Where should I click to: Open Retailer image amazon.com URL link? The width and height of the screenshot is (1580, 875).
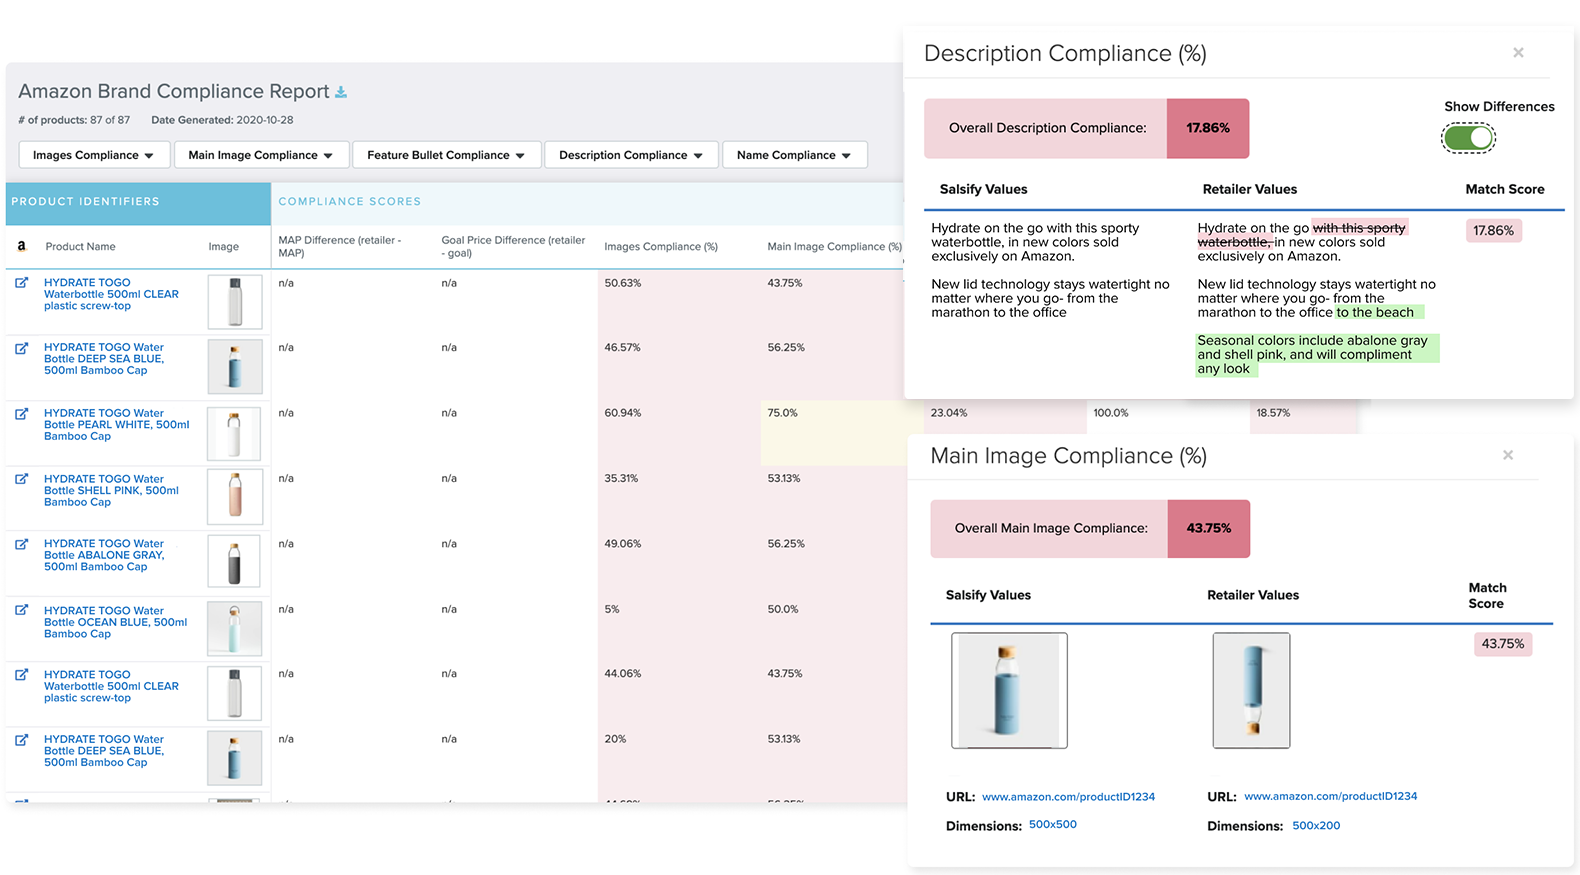pyautogui.click(x=1330, y=797)
